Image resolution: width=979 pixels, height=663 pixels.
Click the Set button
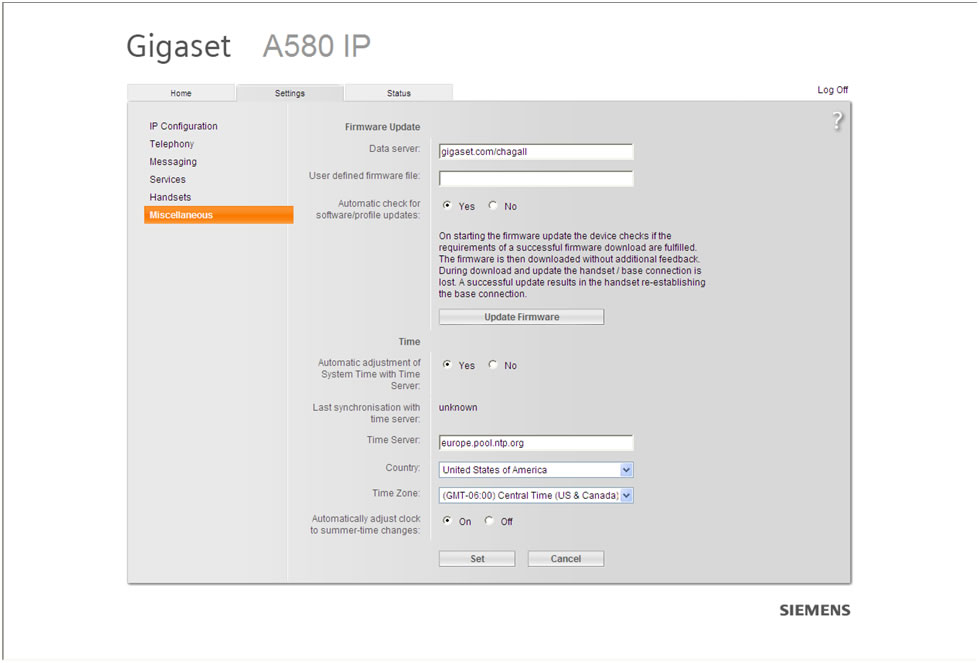477,559
